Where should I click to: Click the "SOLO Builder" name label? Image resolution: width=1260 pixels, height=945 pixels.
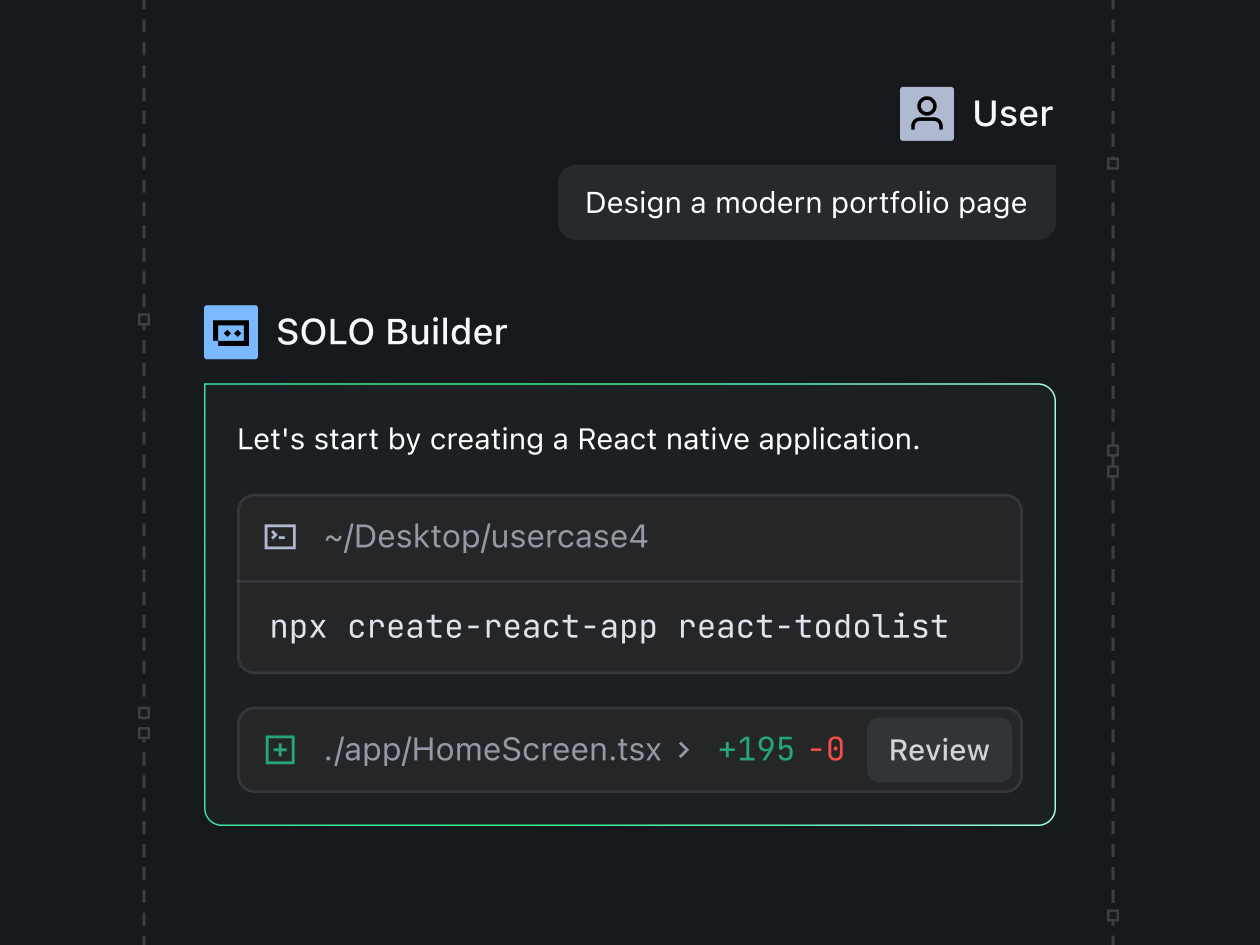point(392,332)
